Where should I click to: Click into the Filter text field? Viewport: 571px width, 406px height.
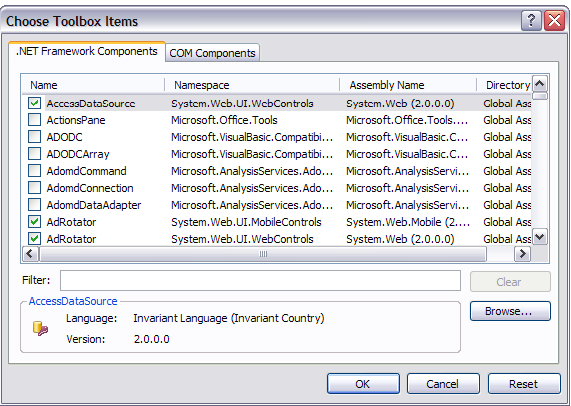(x=260, y=280)
